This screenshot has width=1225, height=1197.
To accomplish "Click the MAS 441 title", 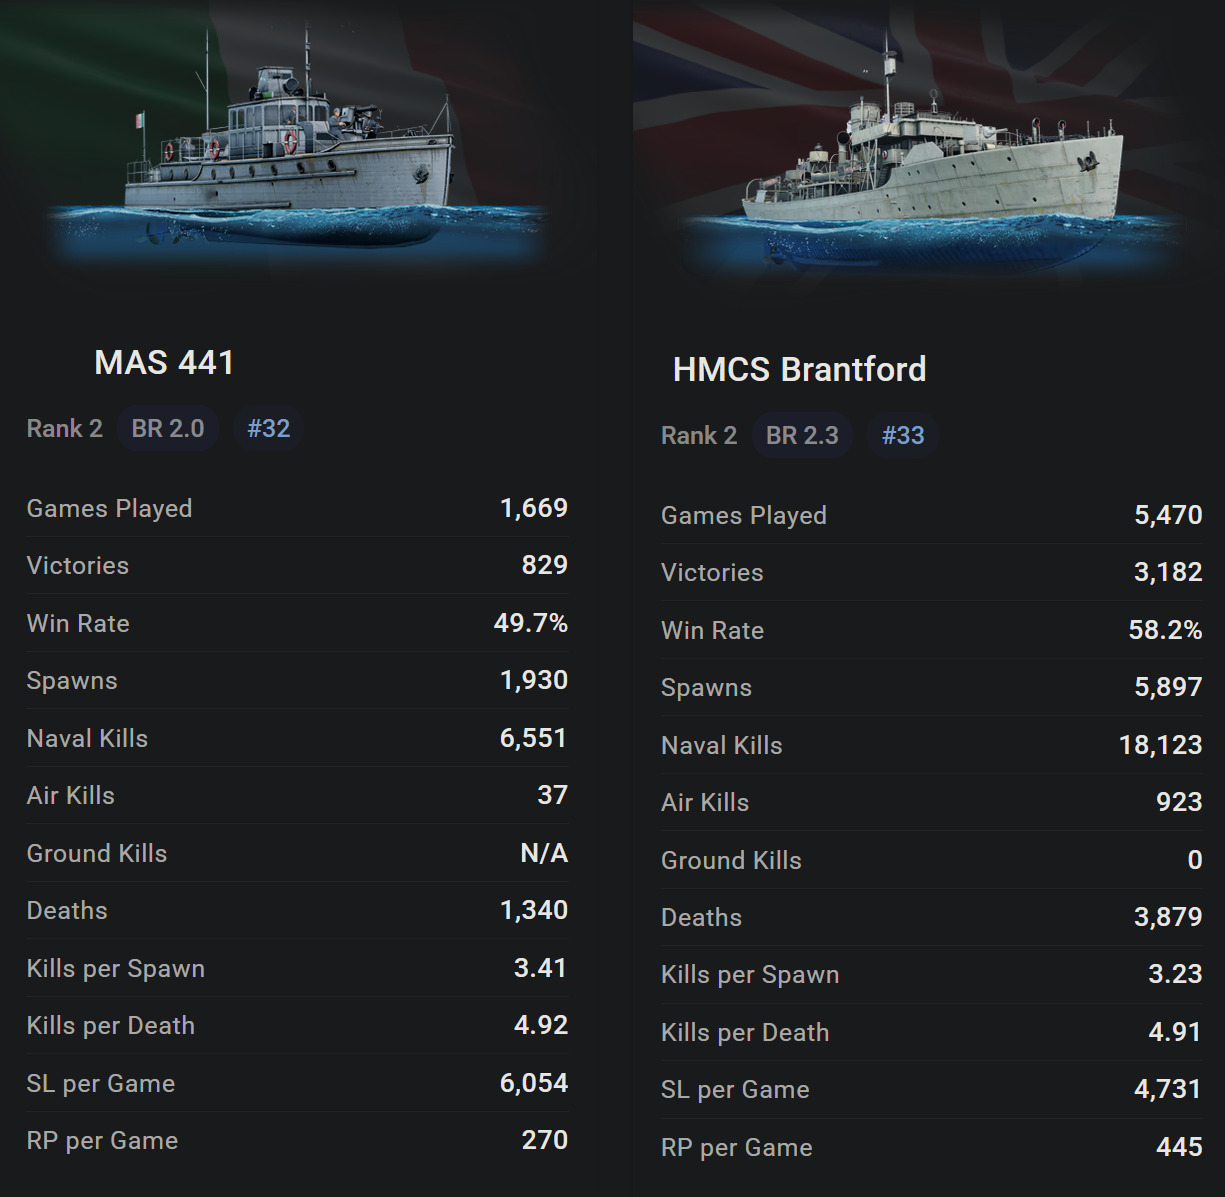I will coord(164,362).
